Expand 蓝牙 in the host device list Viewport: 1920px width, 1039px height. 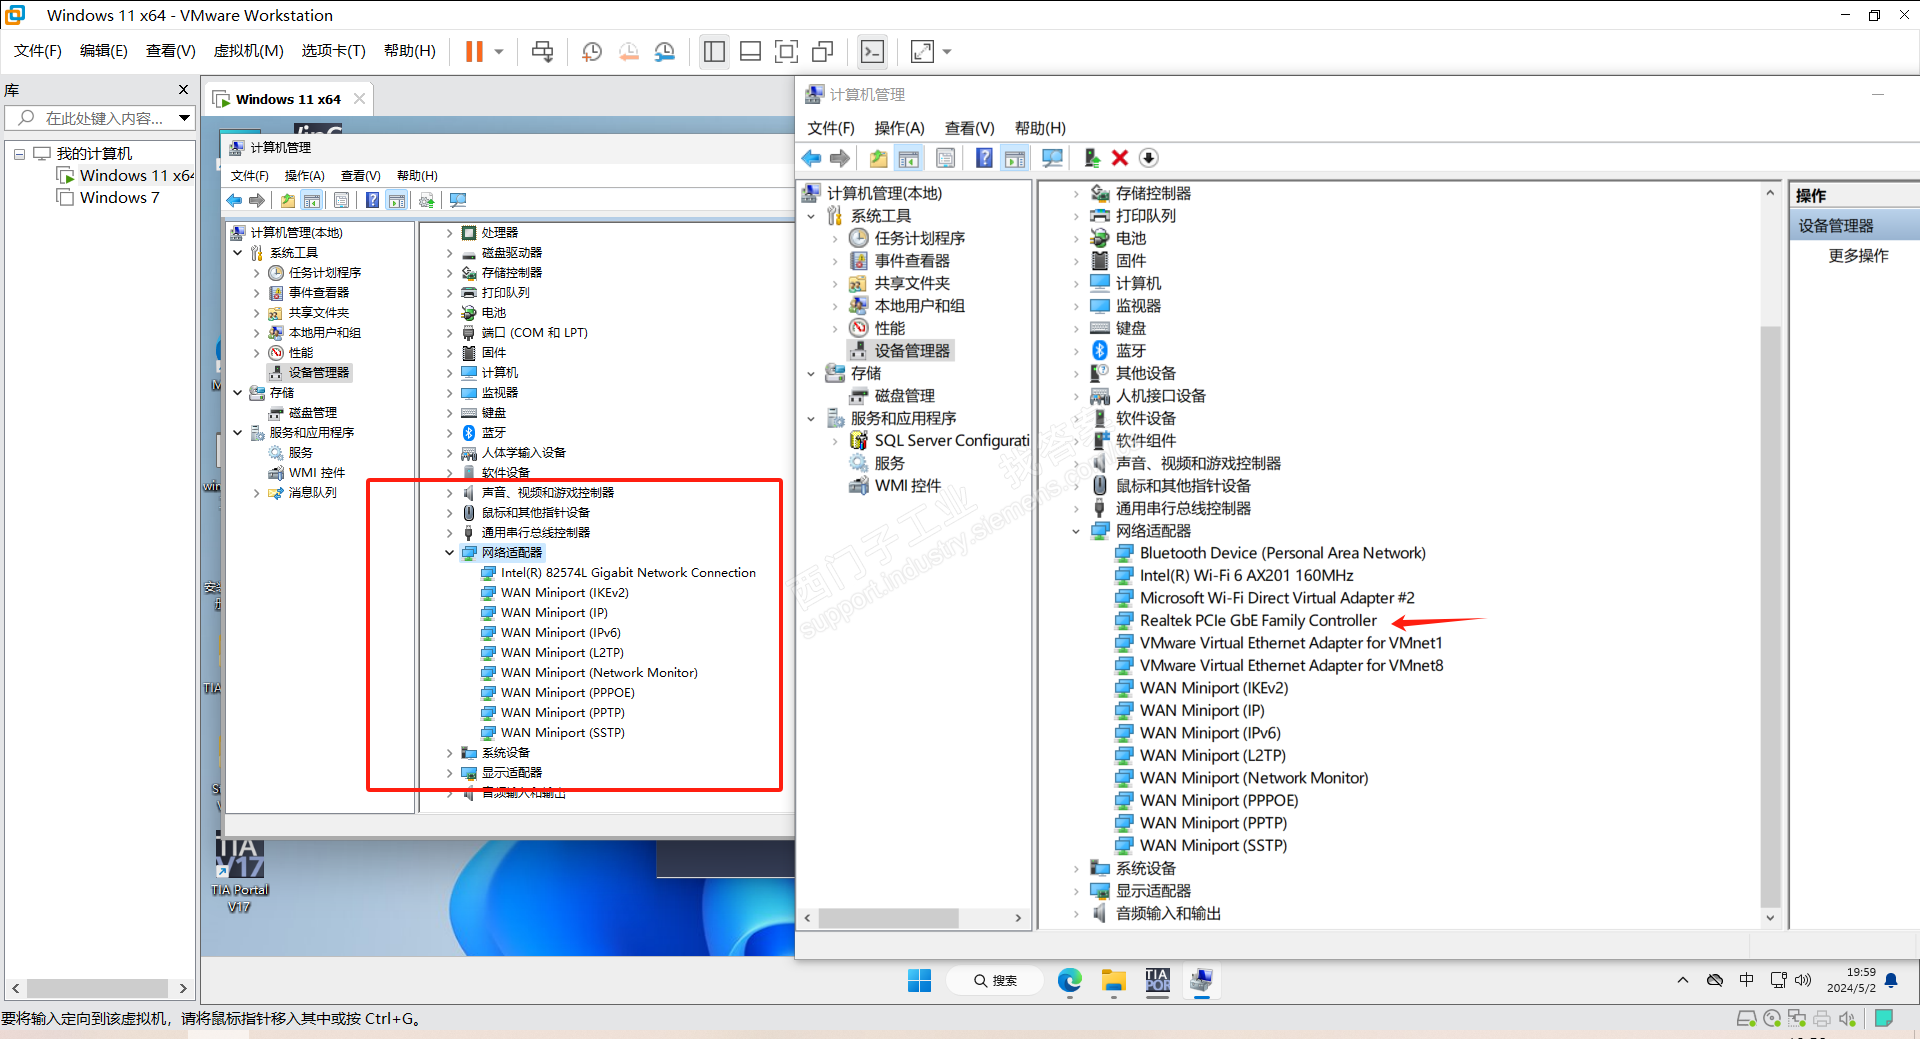pyautogui.click(x=1076, y=351)
